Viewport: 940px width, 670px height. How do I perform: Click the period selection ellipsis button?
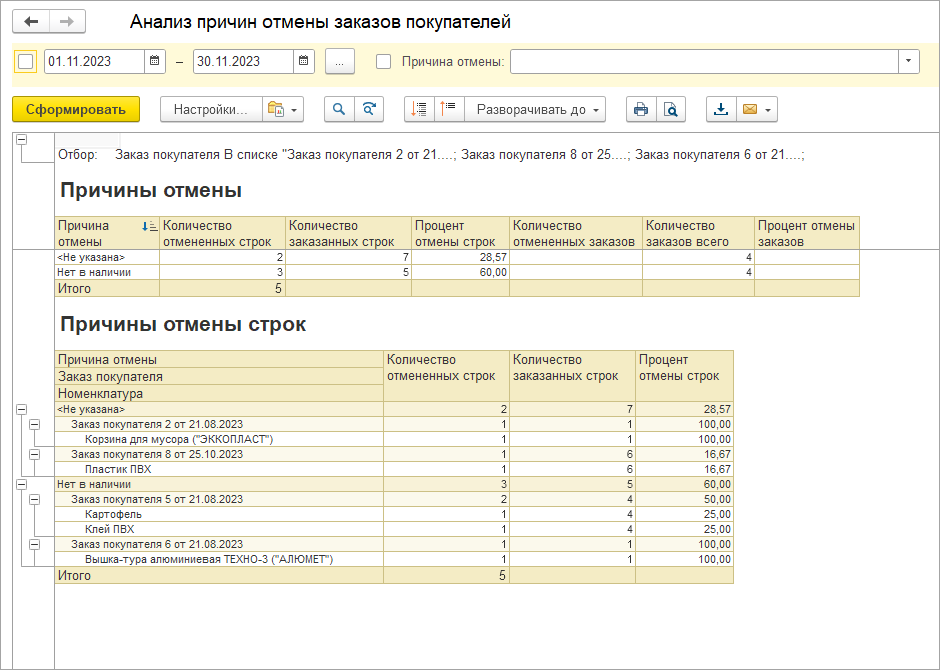point(340,61)
